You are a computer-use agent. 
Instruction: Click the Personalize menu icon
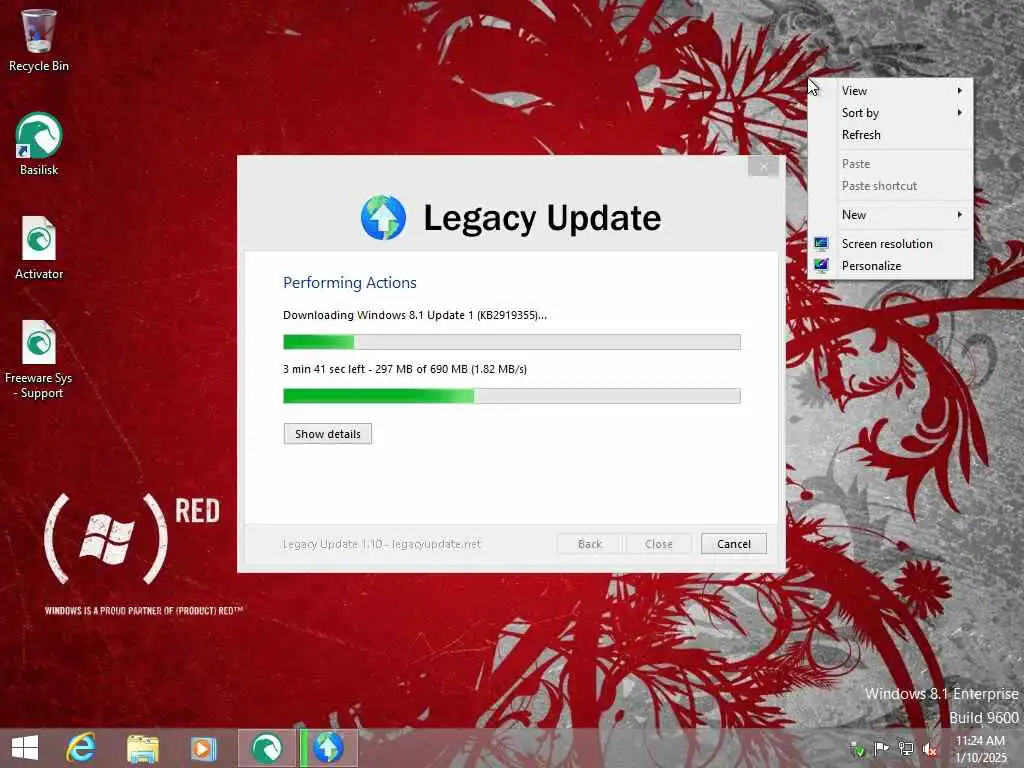click(822, 266)
